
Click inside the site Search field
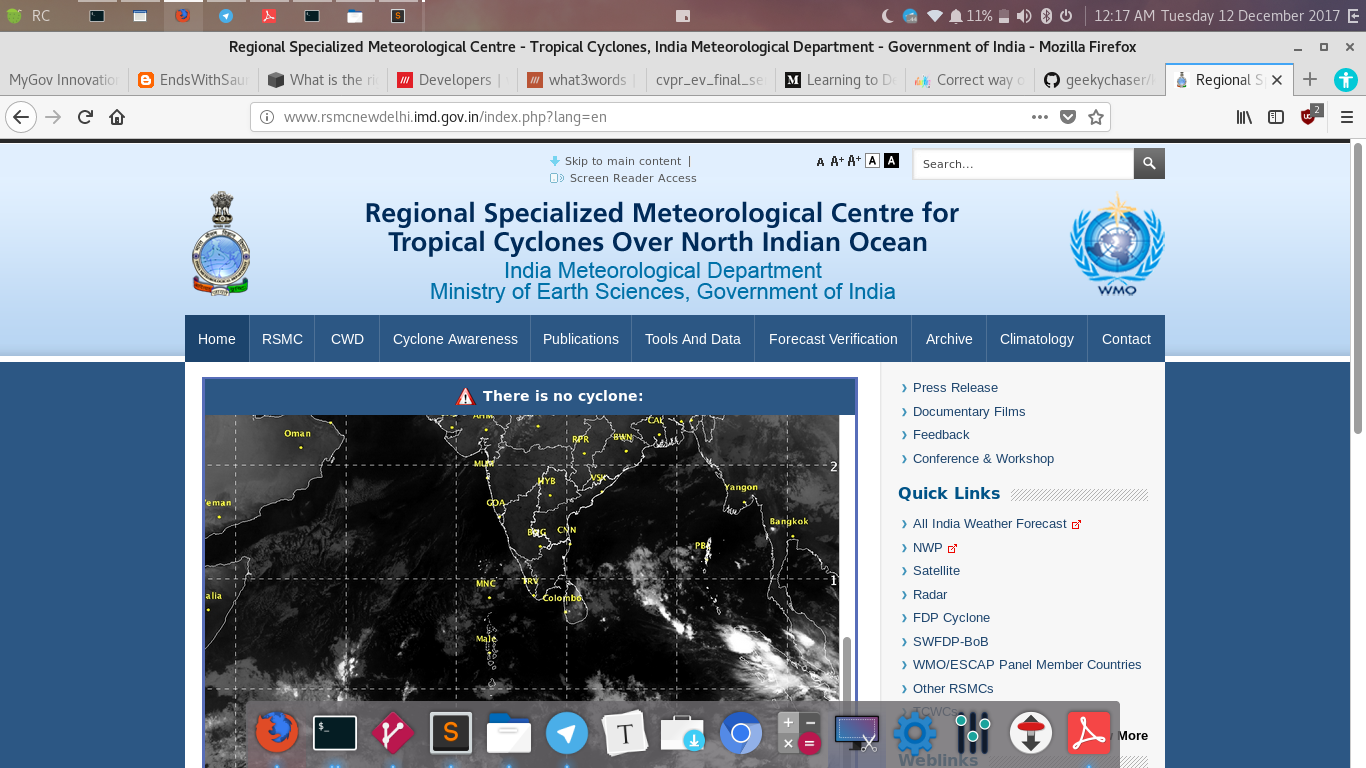point(1023,164)
